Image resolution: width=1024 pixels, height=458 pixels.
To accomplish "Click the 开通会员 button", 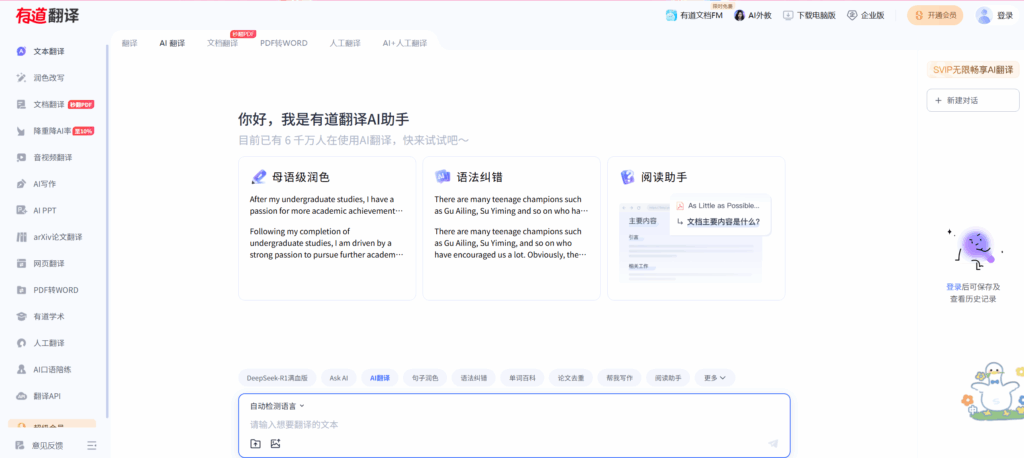I will point(935,16).
